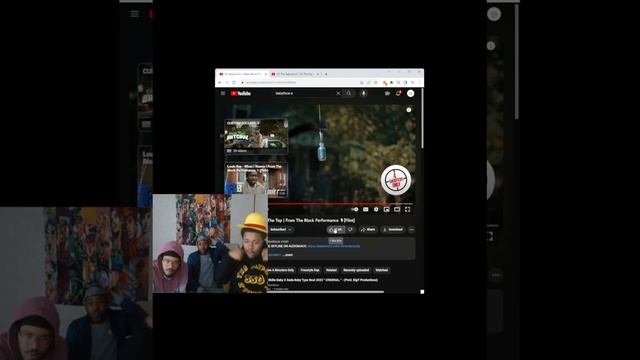
Task: Click the channel watermark logo on video
Action: pyautogui.click(x=396, y=180)
